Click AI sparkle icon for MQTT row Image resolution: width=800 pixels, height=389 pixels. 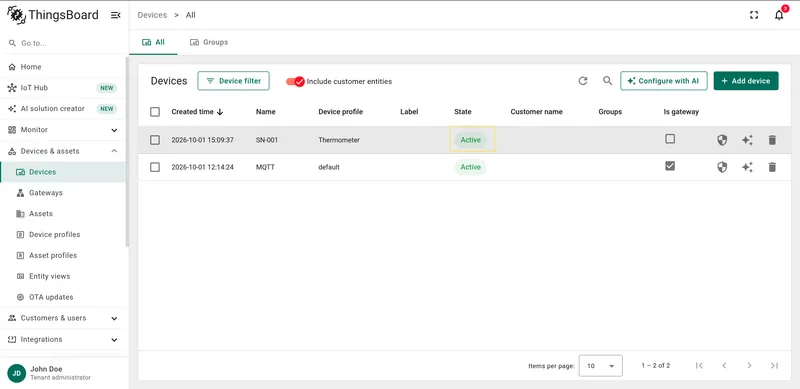(x=747, y=167)
